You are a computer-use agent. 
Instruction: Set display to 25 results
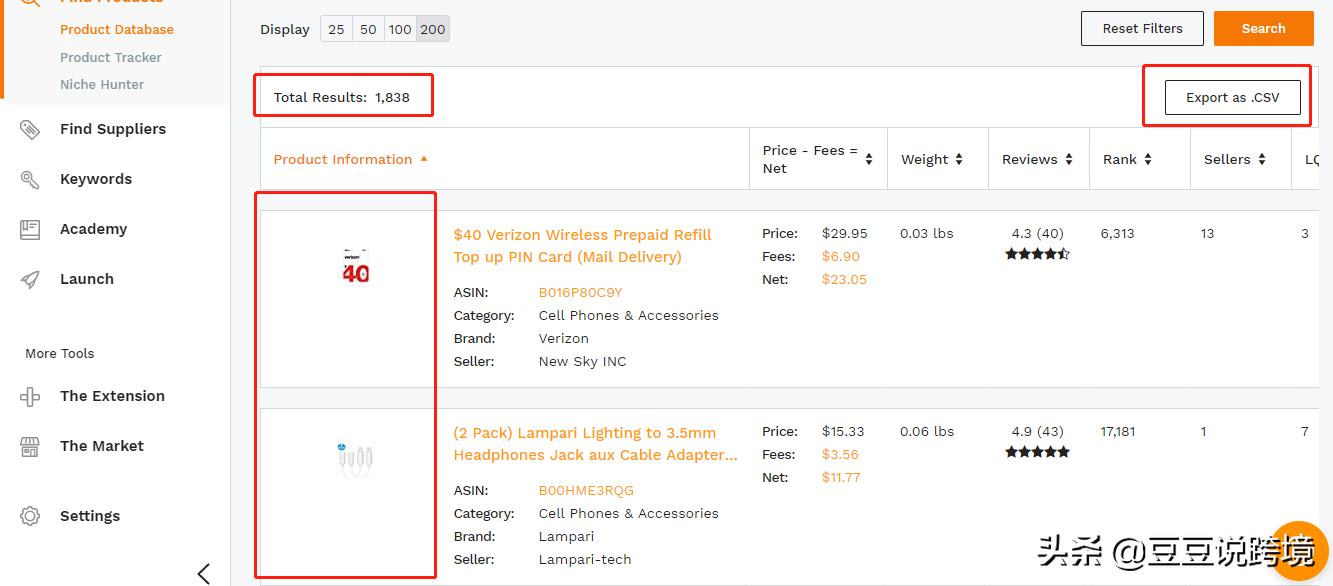[336, 29]
